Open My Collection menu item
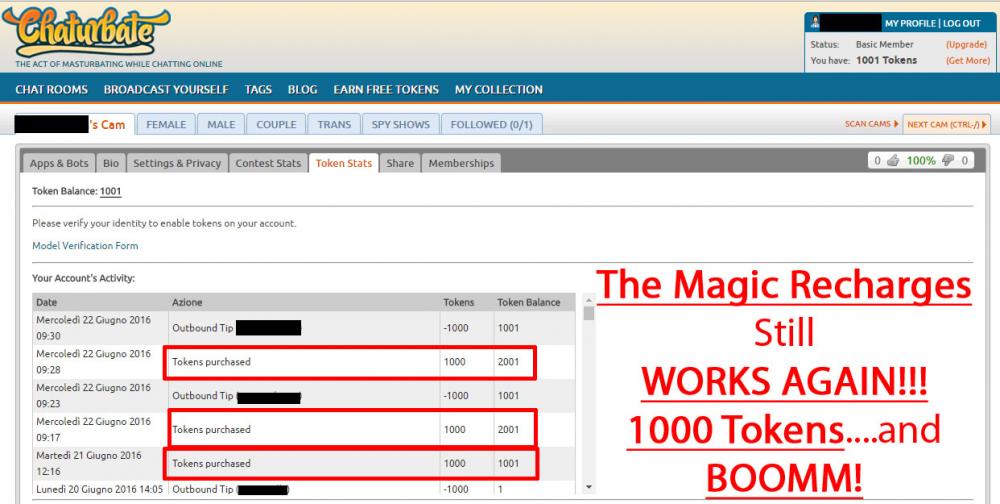The image size is (1000, 504). click(499, 89)
